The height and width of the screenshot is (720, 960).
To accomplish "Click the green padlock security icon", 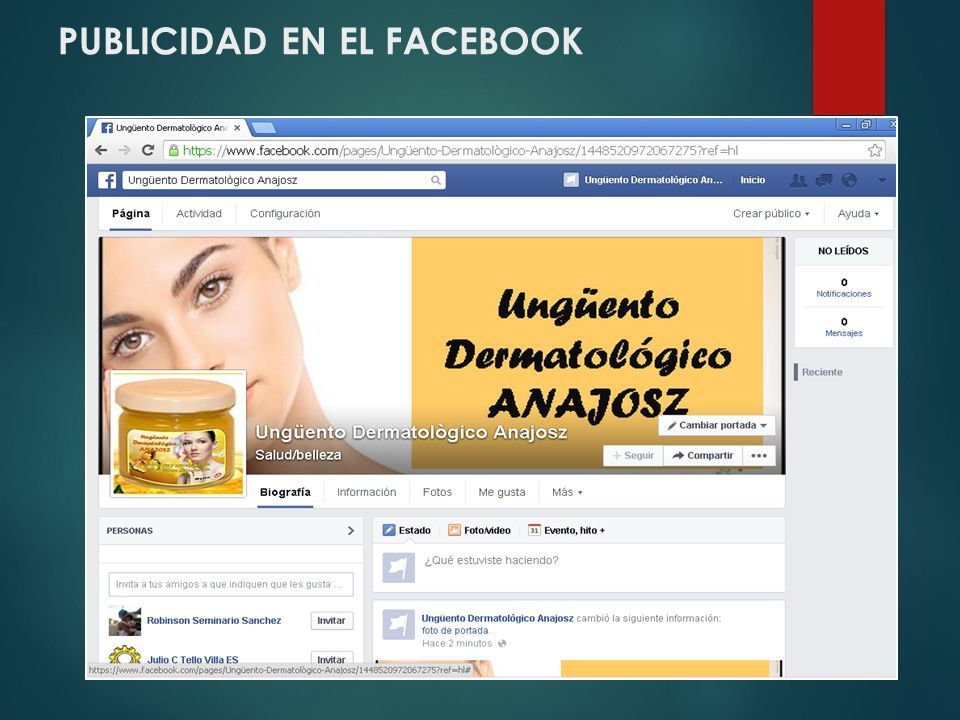I will pos(173,150).
